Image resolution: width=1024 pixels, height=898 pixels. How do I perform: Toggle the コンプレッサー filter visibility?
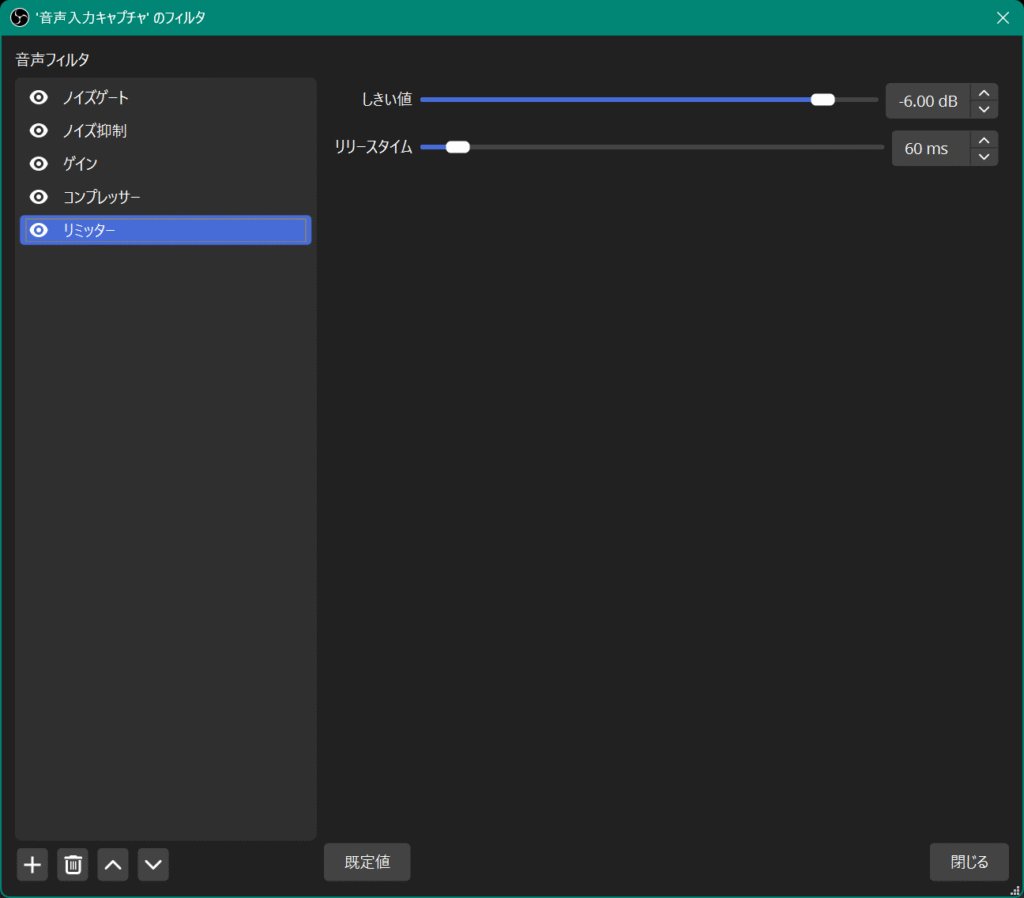[39, 197]
